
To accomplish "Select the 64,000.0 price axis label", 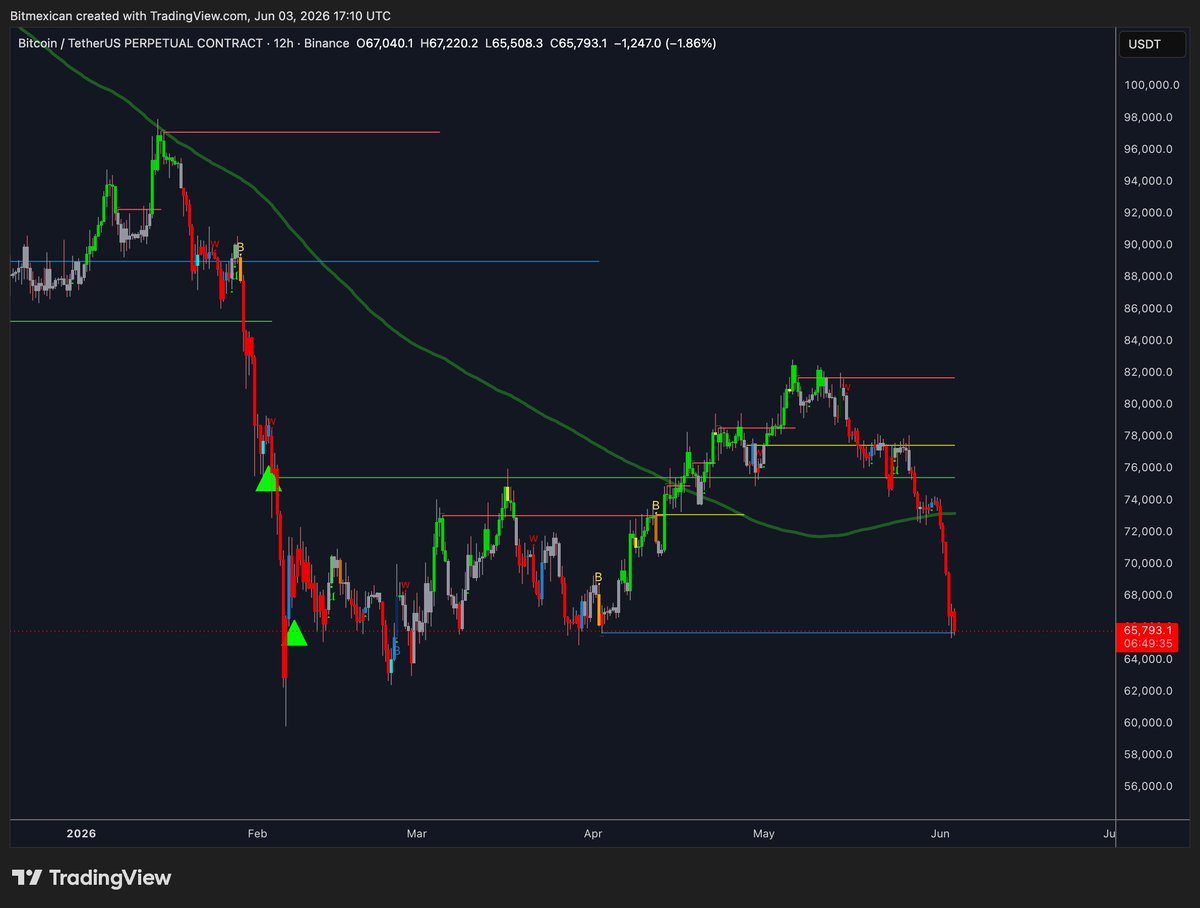I will click(x=1150, y=659).
